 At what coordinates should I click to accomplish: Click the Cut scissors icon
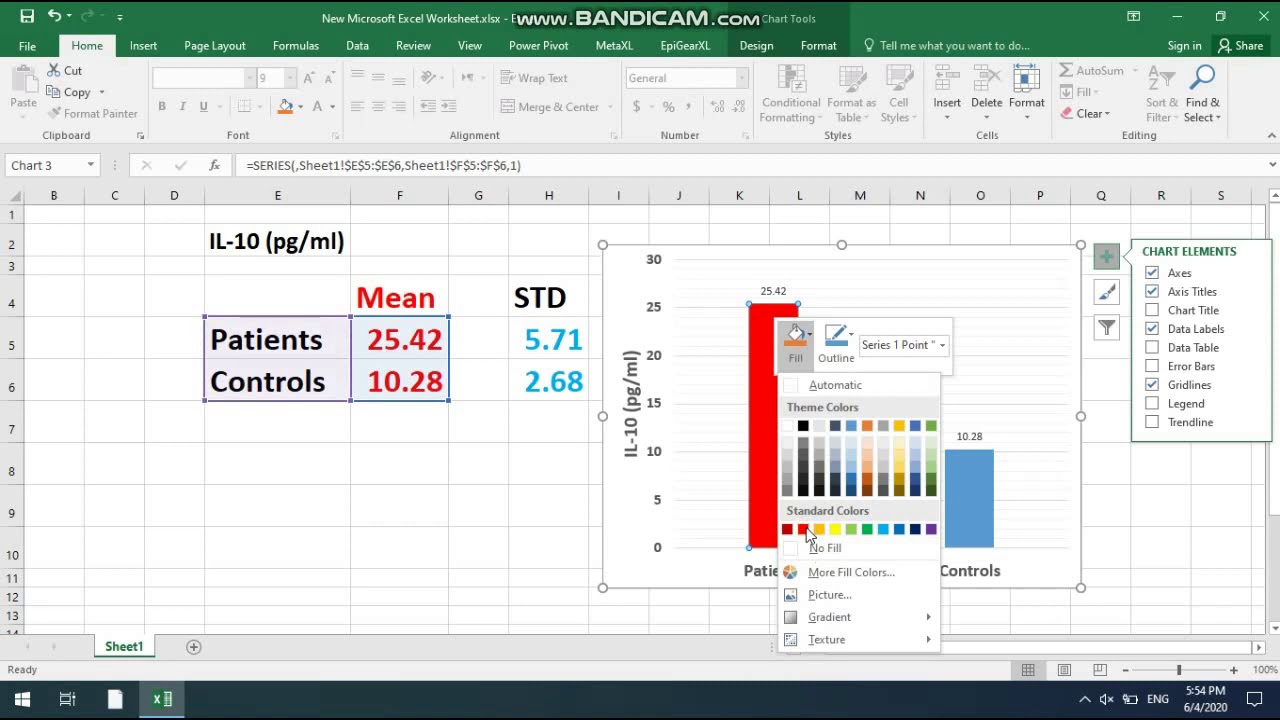pos(52,71)
